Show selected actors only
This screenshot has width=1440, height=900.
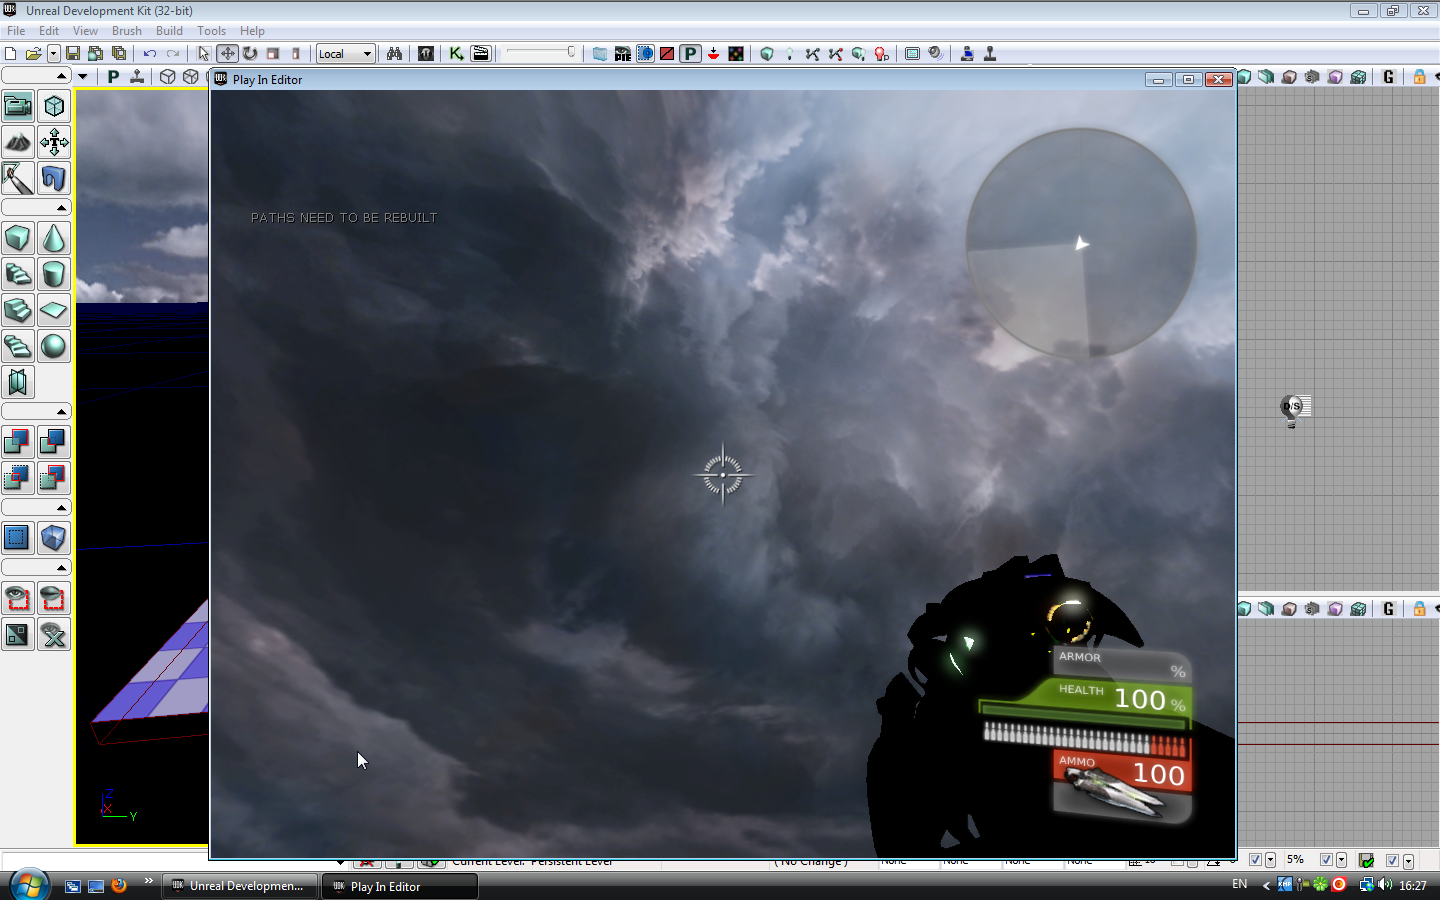click(x=18, y=598)
